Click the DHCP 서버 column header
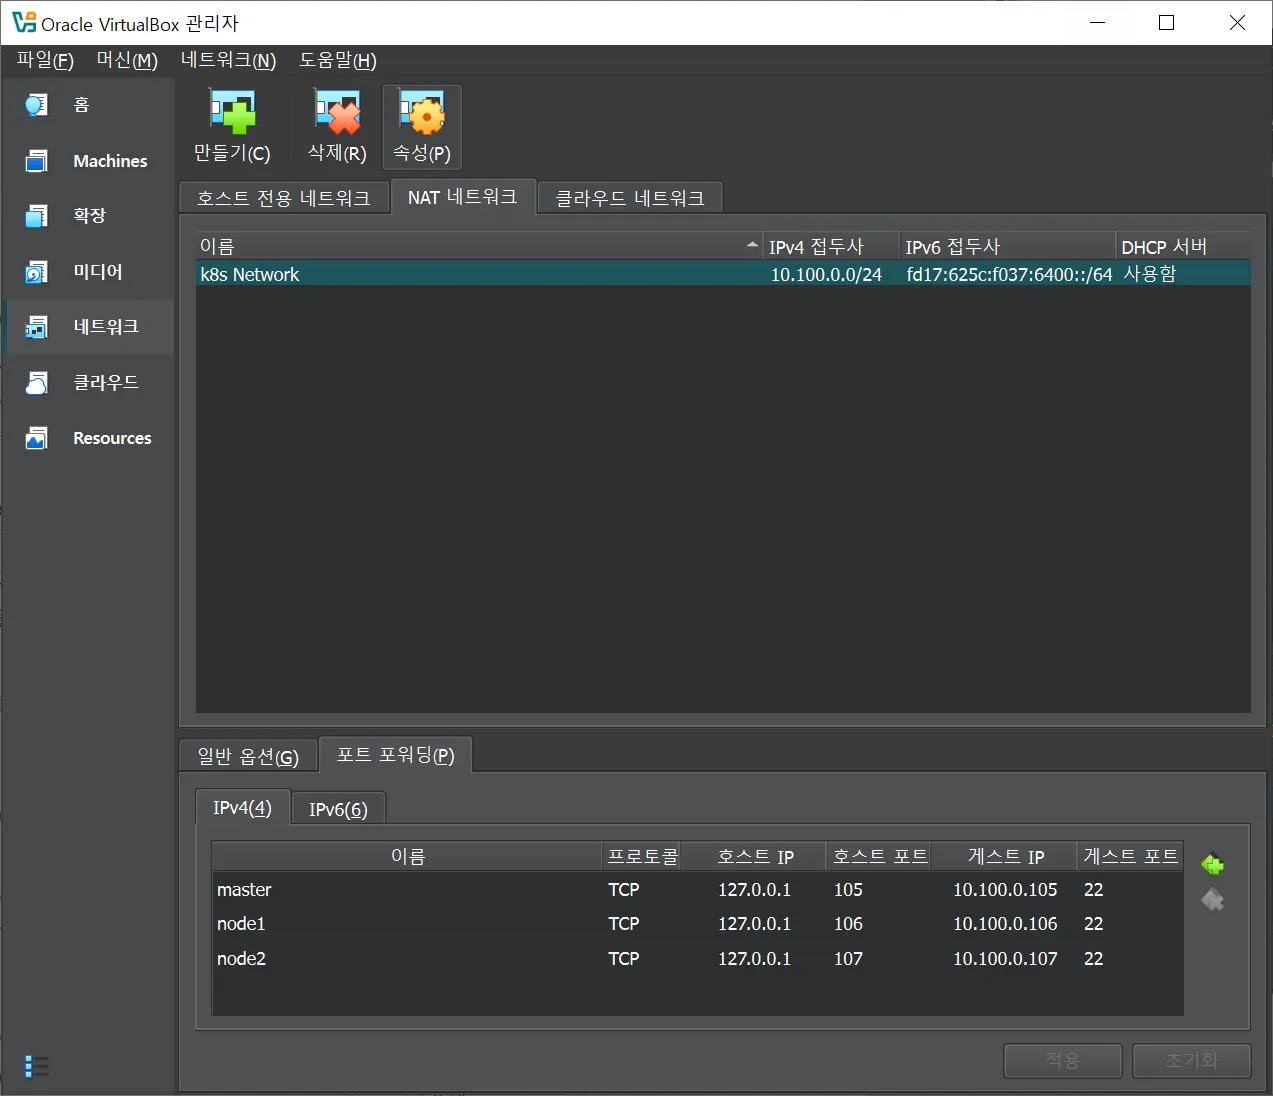 (x=1183, y=246)
